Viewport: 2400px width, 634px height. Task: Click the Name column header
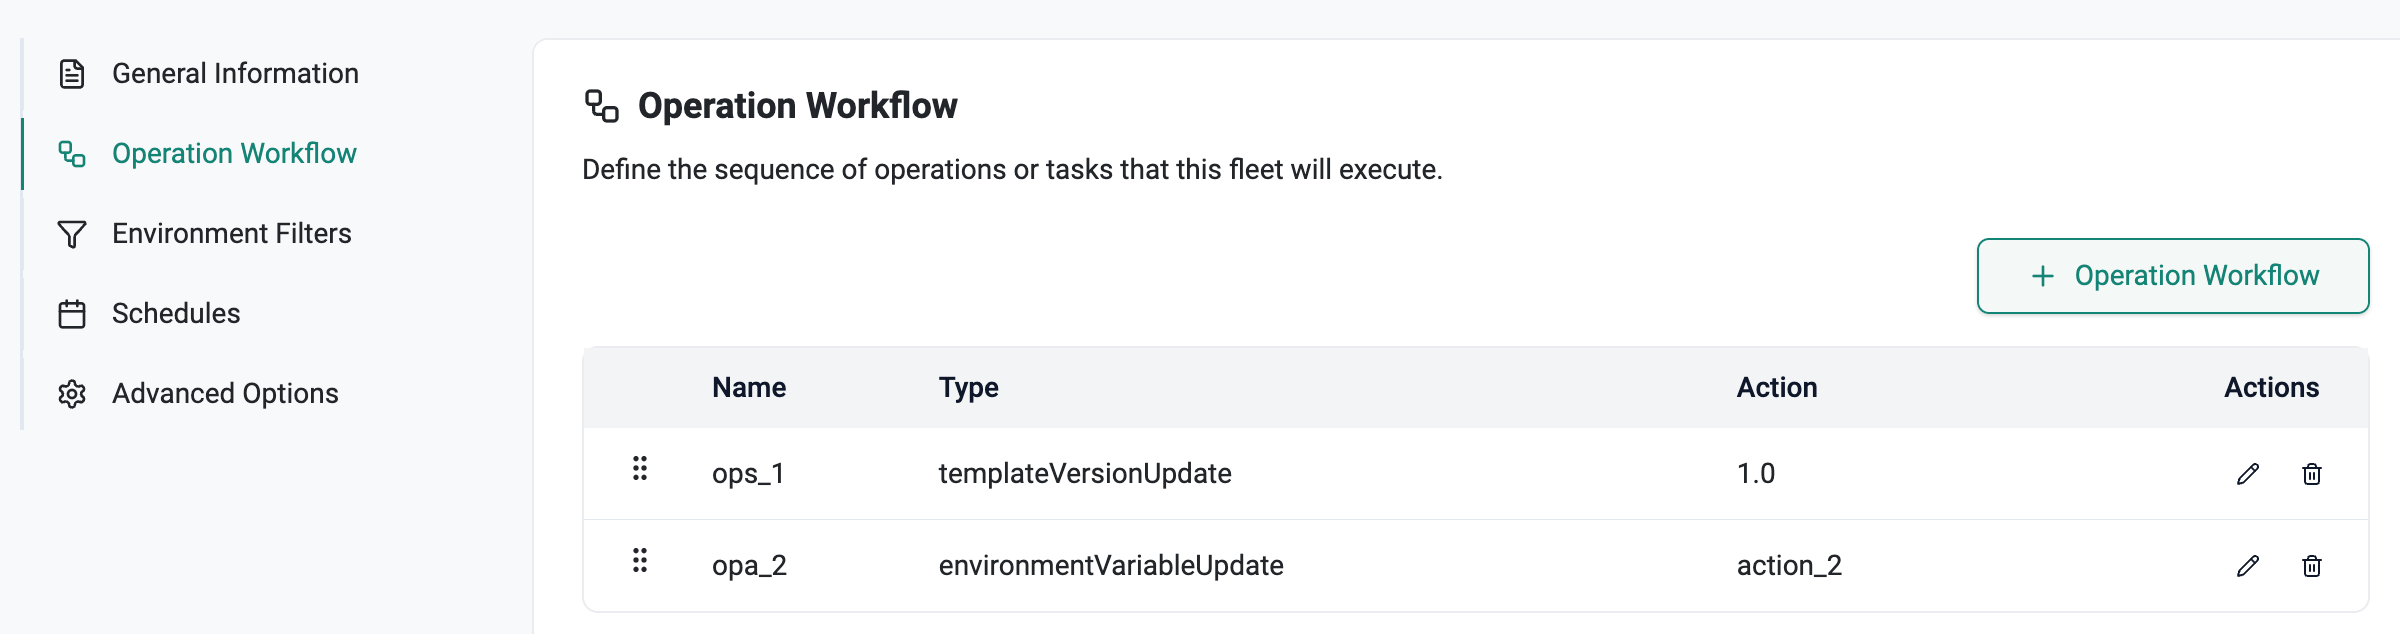tap(749, 388)
